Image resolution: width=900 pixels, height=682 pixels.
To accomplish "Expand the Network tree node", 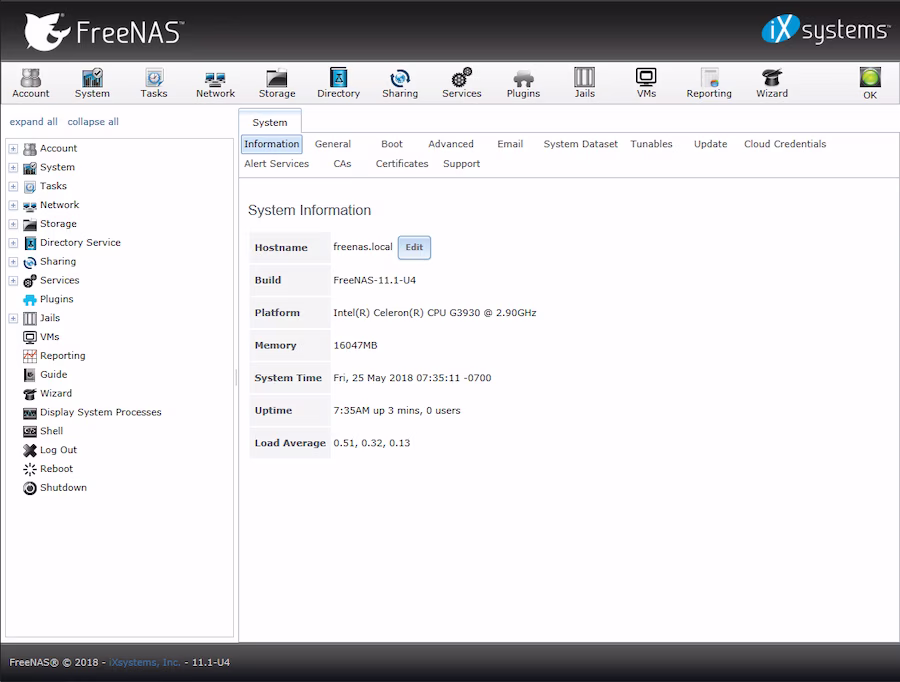I will [x=13, y=205].
